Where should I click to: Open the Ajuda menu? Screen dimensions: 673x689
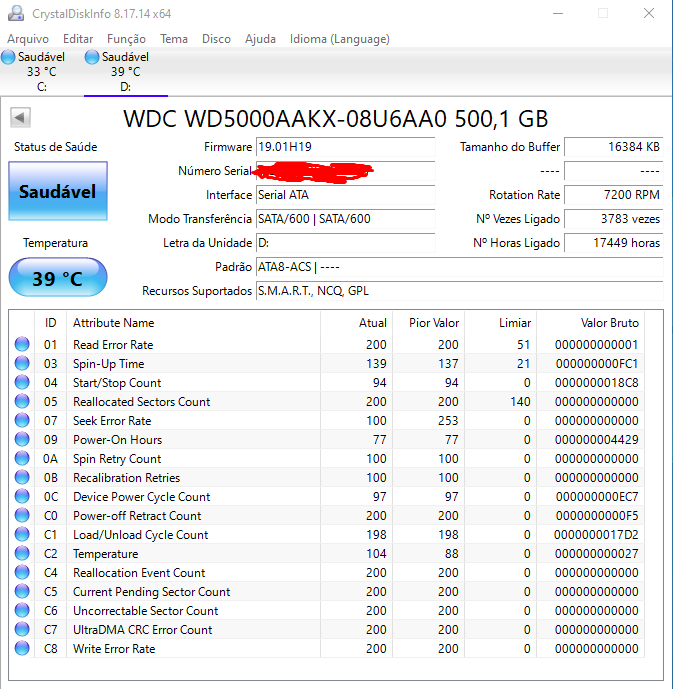260,39
